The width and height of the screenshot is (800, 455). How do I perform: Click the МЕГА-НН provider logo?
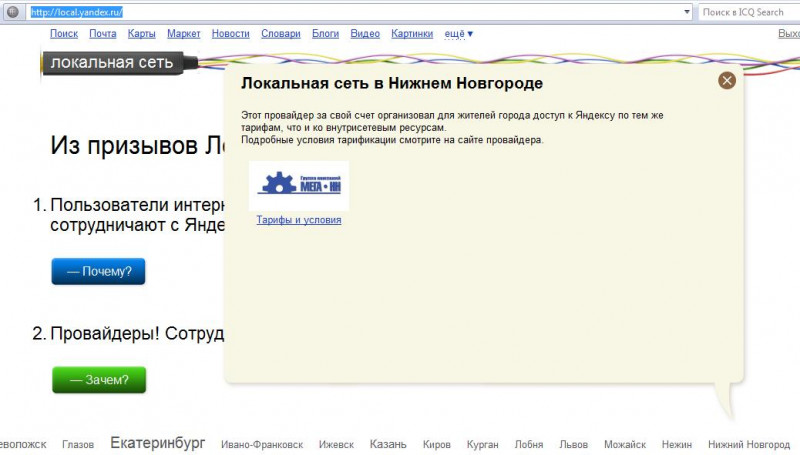(299, 186)
